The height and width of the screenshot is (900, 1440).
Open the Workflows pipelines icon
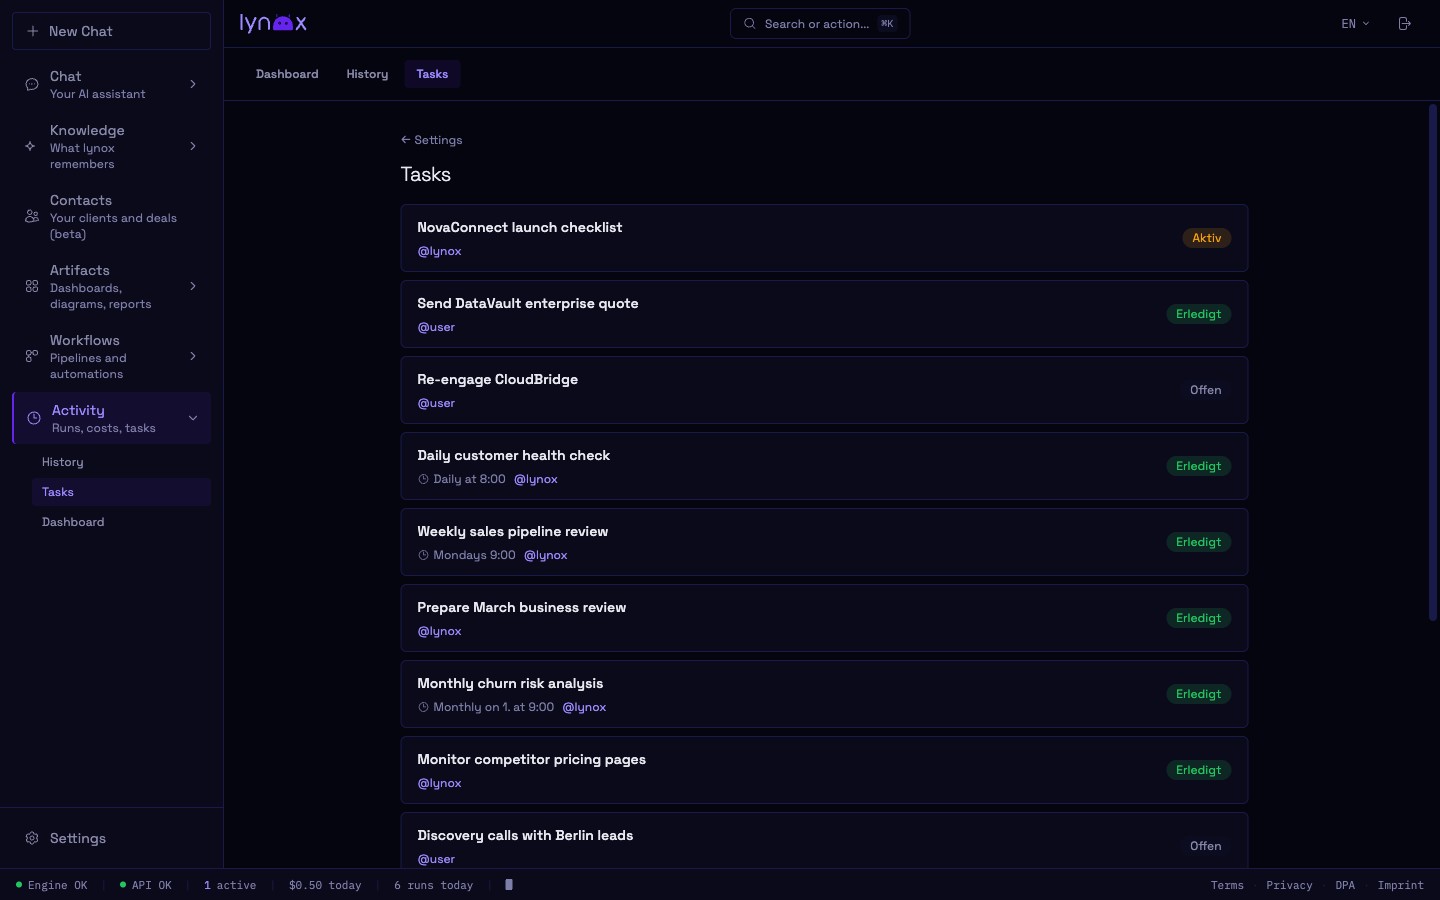pyautogui.click(x=32, y=357)
